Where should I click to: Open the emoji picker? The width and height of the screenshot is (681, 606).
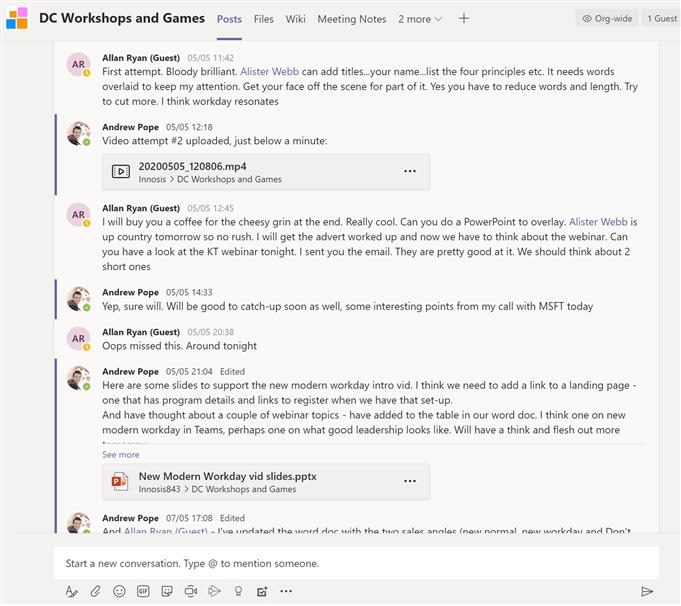click(119, 591)
